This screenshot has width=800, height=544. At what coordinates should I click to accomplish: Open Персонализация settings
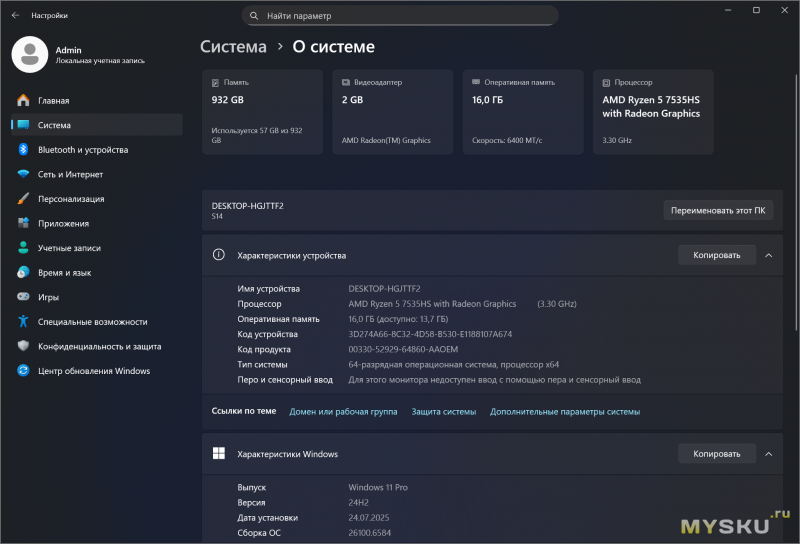point(97,199)
